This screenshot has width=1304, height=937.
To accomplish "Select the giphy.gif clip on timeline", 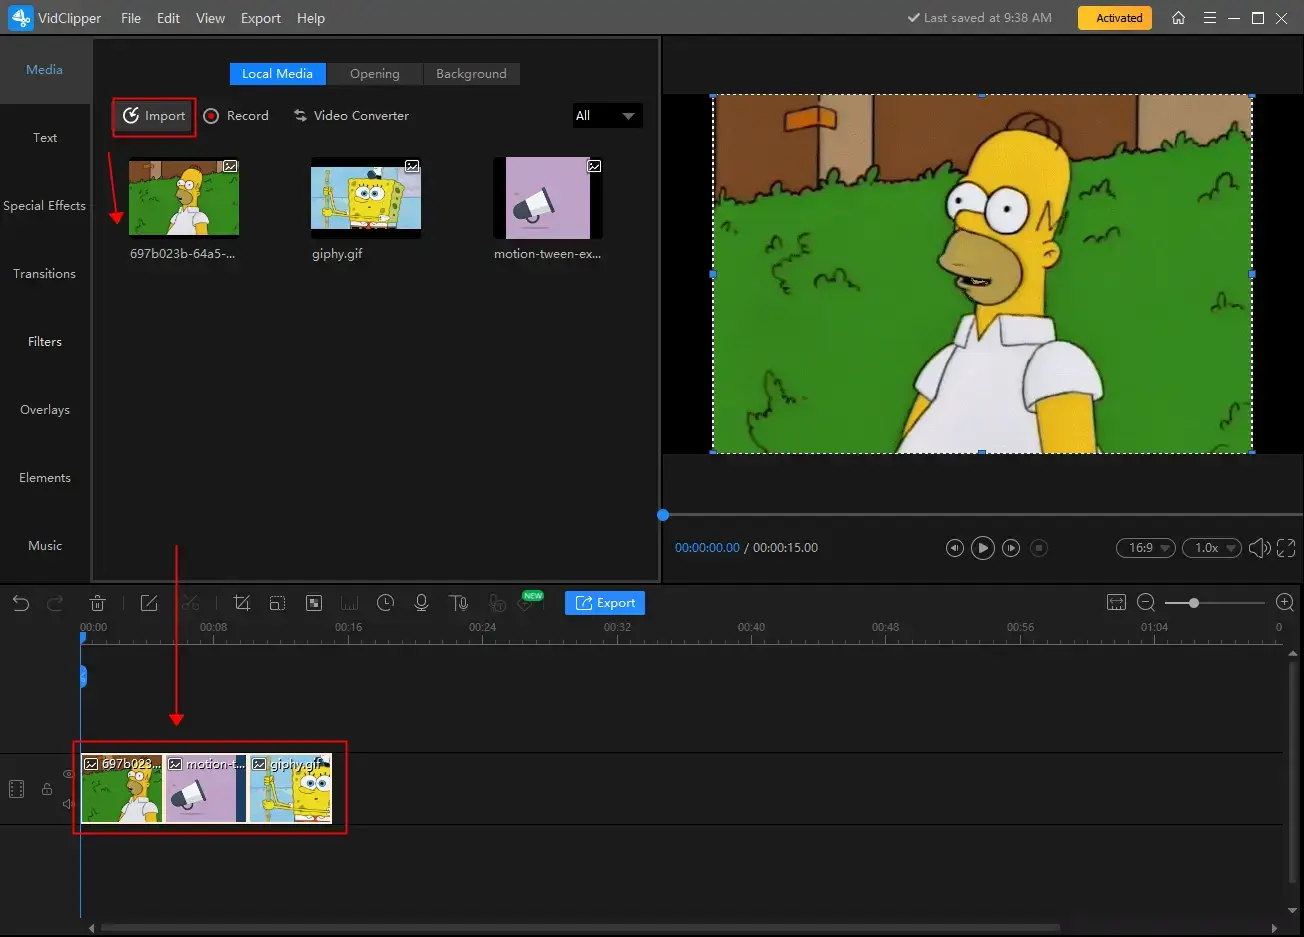I will pyautogui.click(x=291, y=788).
